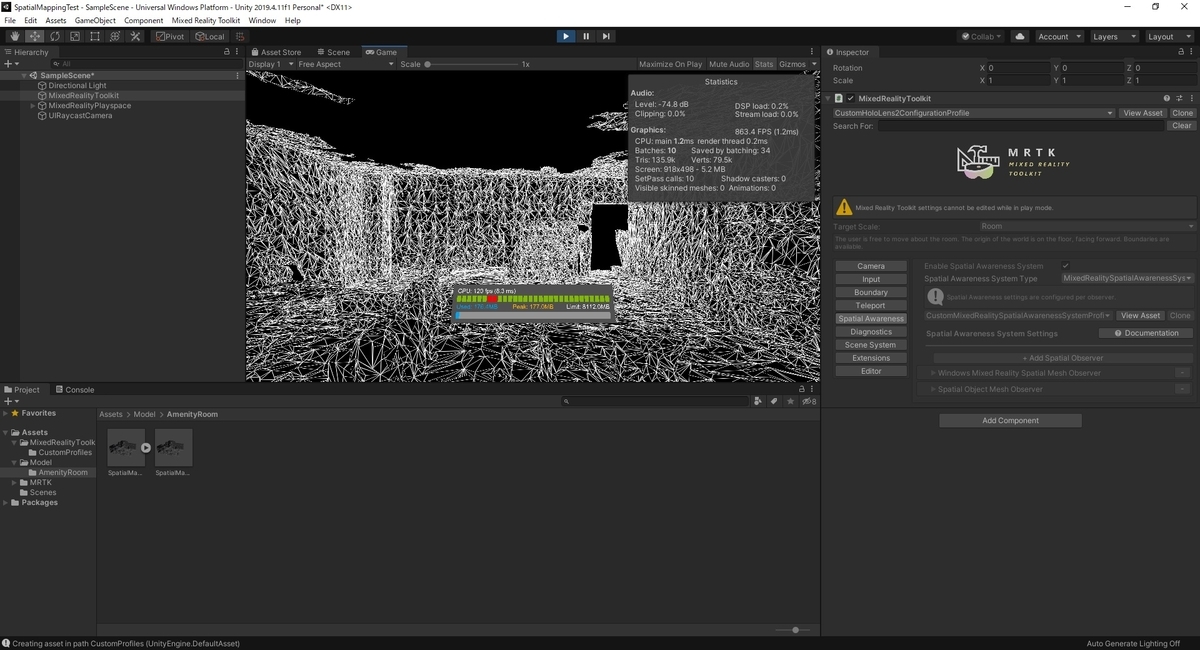Open Hierarchy panel options menu

[238, 52]
